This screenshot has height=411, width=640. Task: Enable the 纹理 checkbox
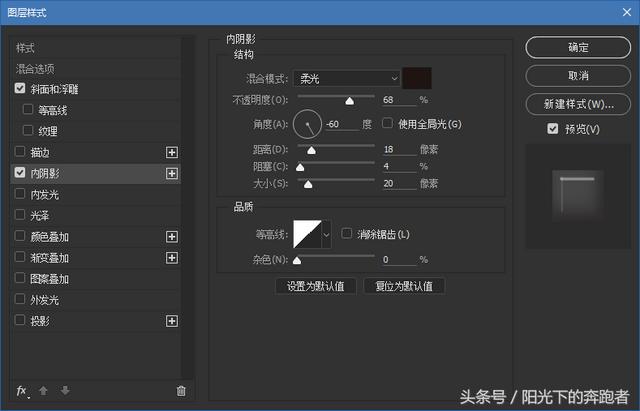coord(28,130)
